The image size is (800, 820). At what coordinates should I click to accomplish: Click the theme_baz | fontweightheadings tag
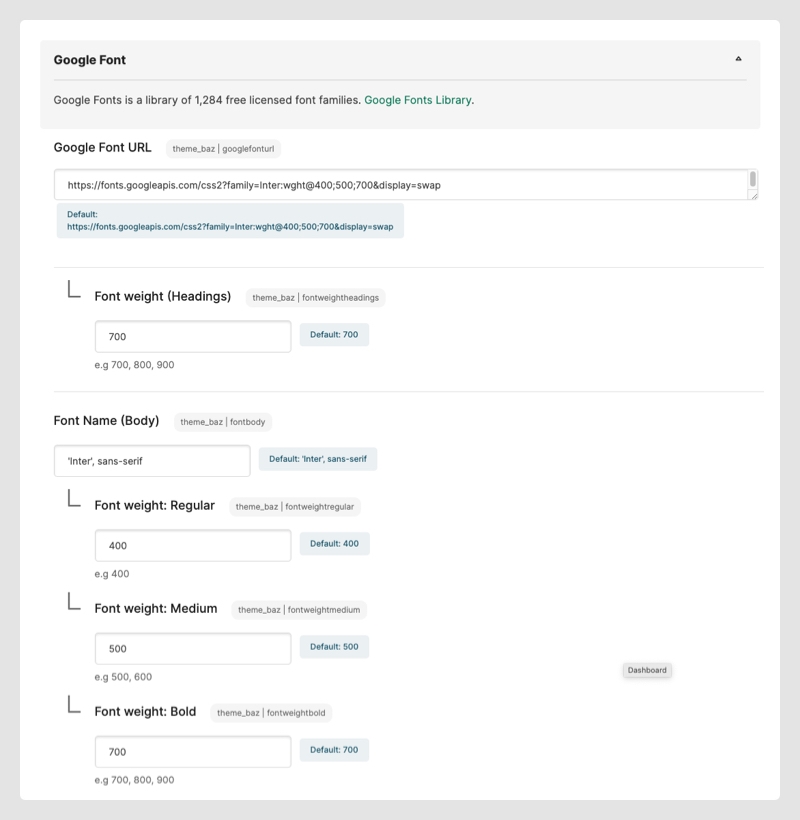pyautogui.click(x=315, y=298)
